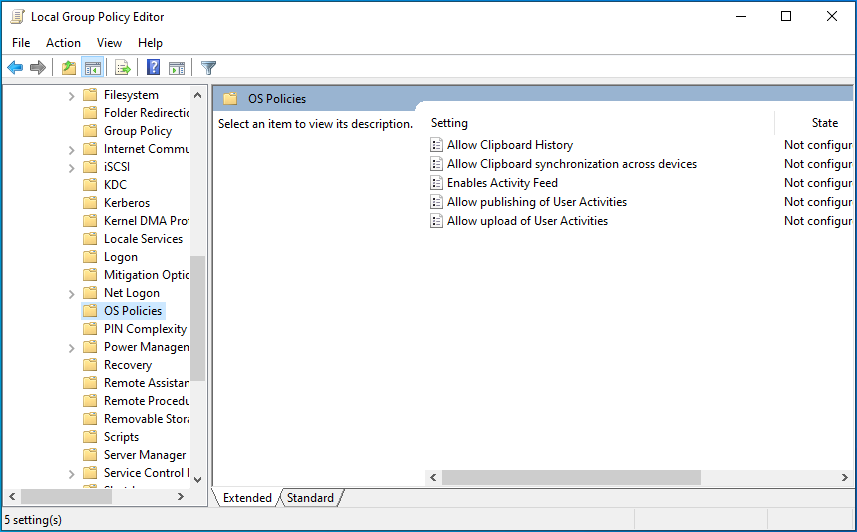Open Allow upload of User Activities setting
This screenshot has width=857, height=532.
click(527, 221)
